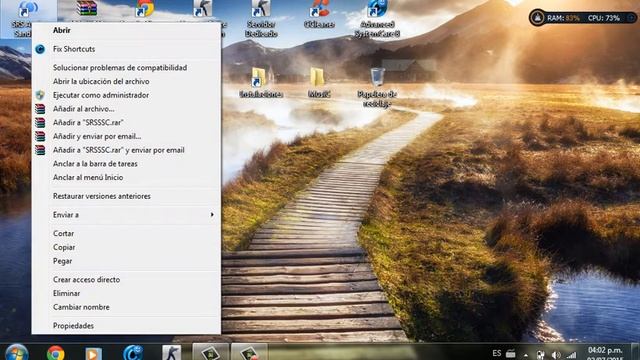
Task: Select the Servidor Dedicado desktop shortcut
Action: pyautogui.click(x=261, y=19)
